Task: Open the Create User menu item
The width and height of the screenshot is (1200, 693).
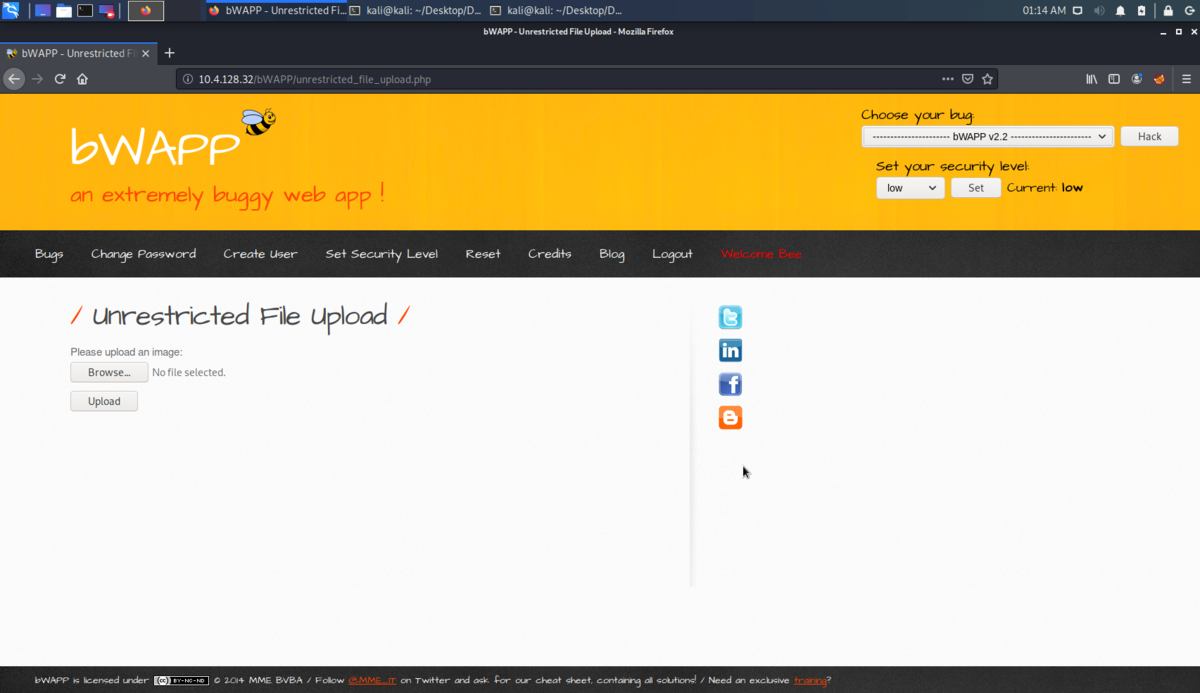Action: (x=260, y=254)
